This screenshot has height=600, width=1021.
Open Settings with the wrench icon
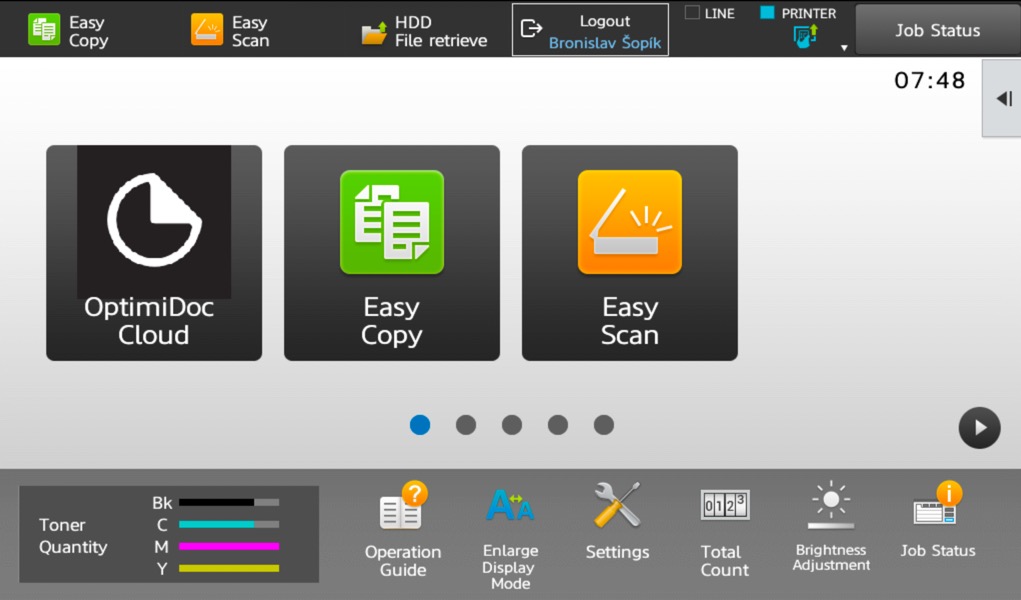(x=617, y=524)
